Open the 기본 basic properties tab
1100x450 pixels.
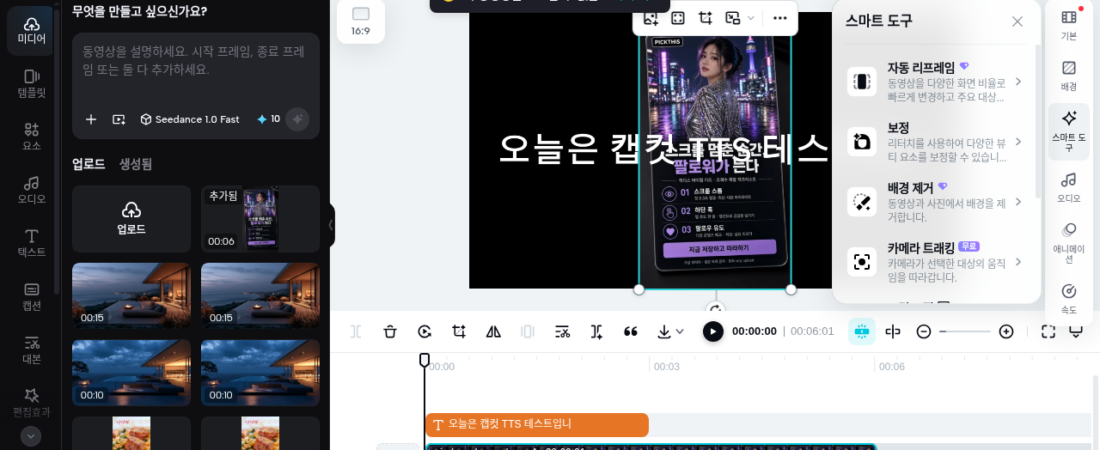[1068, 24]
